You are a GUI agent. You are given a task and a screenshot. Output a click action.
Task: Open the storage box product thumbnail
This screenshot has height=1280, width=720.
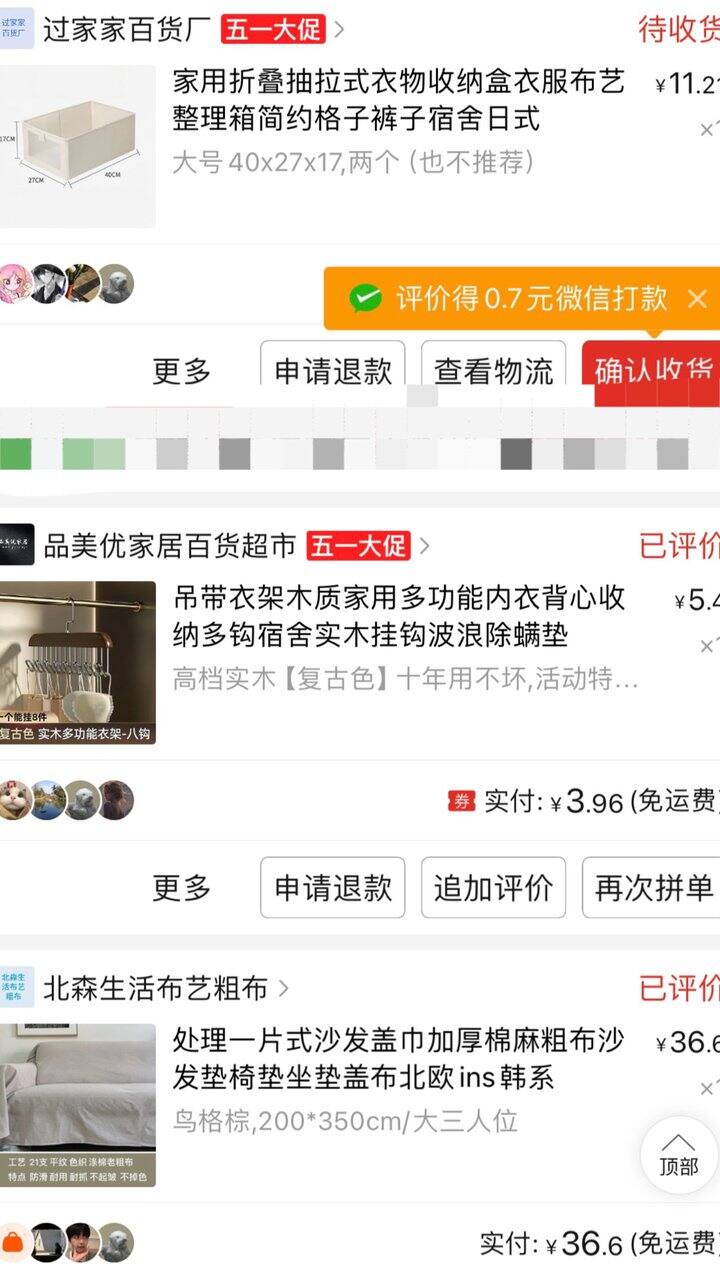[77, 147]
